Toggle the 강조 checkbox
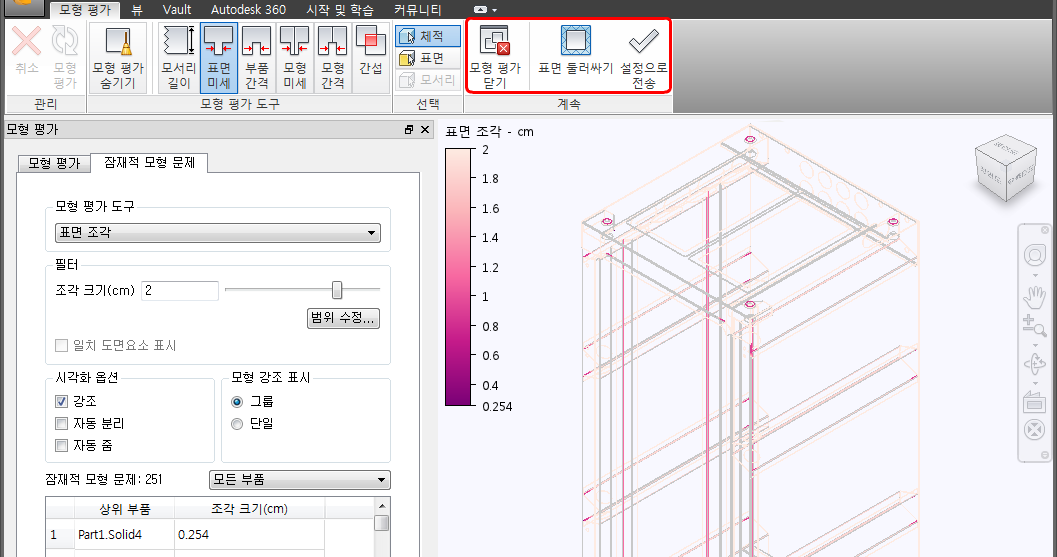 click(x=61, y=401)
